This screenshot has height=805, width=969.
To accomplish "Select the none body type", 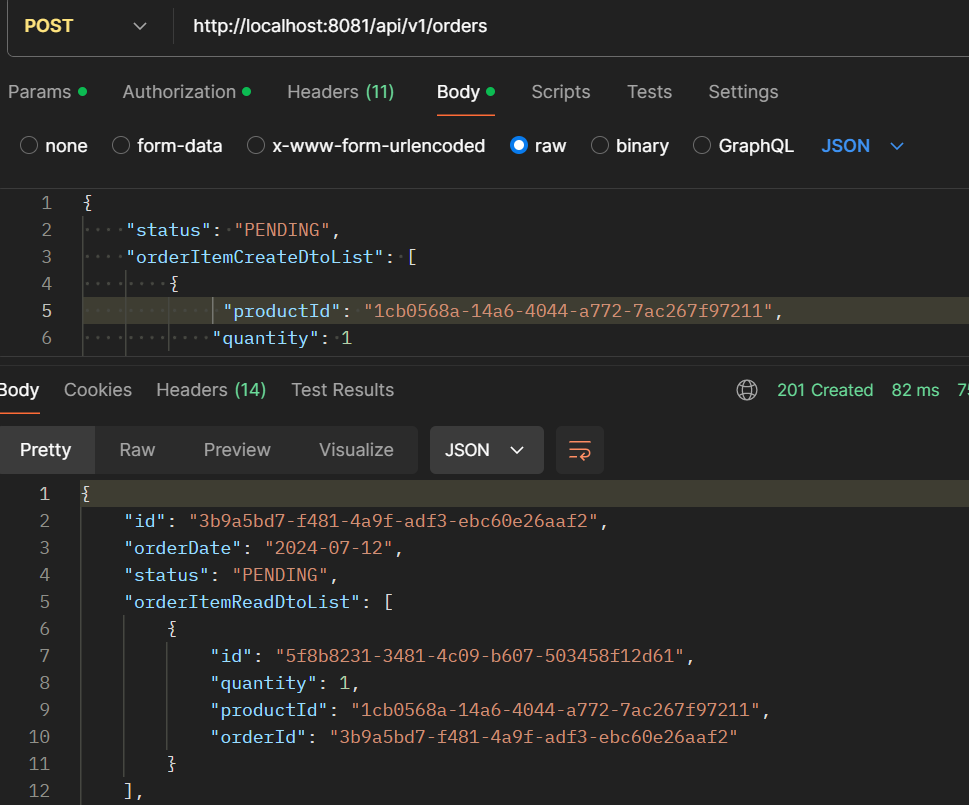I will coord(29,146).
